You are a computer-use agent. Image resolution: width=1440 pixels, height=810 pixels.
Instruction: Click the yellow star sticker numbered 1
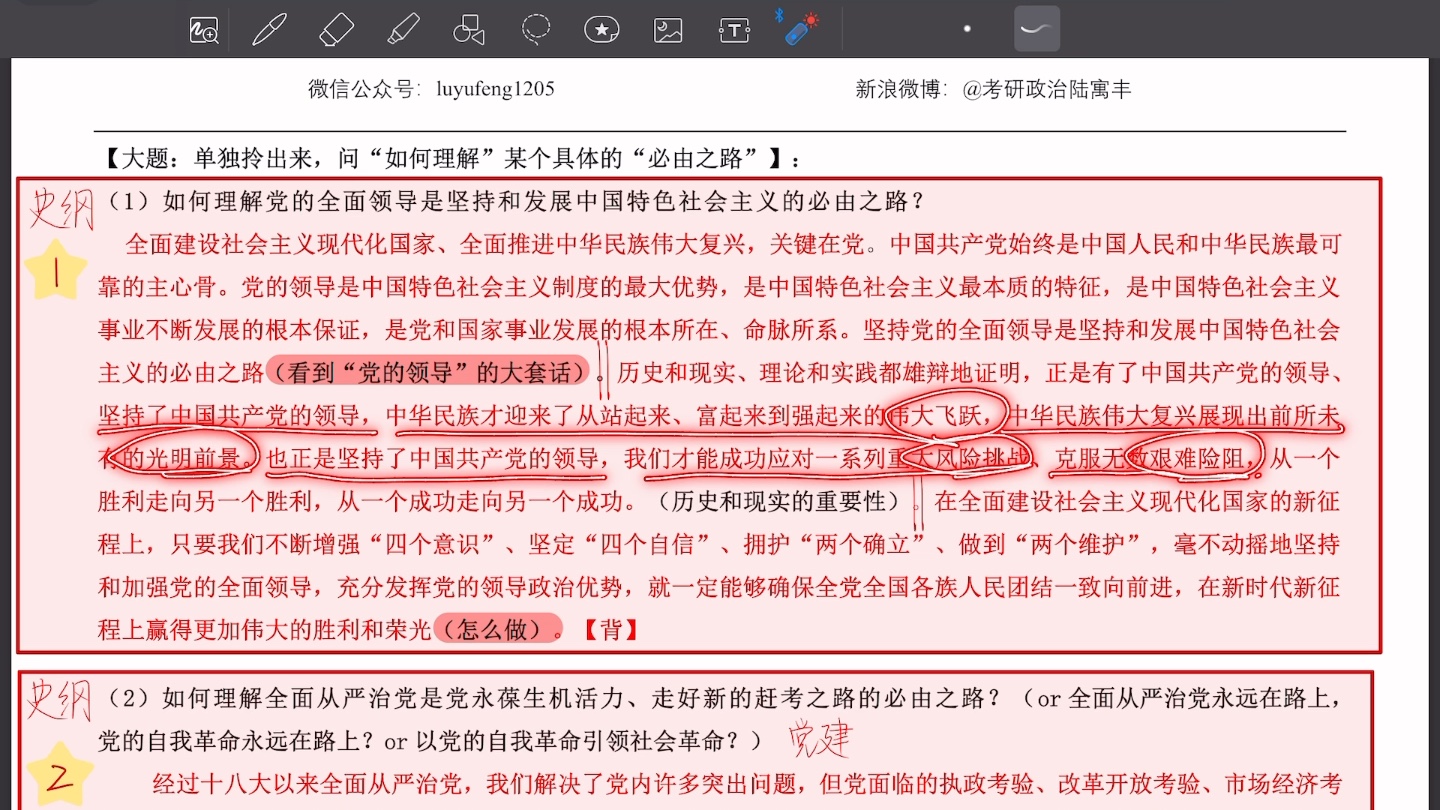(55, 271)
